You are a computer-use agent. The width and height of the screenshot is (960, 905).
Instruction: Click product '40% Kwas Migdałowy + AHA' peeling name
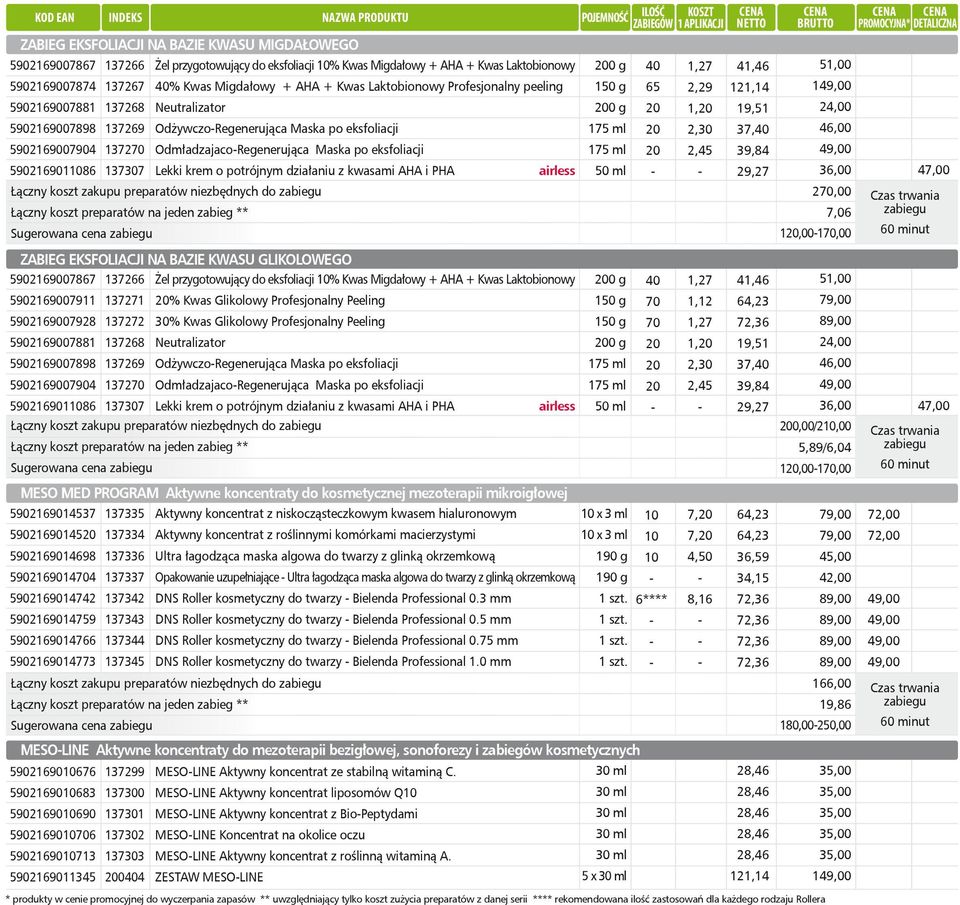pyautogui.click(x=359, y=86)
